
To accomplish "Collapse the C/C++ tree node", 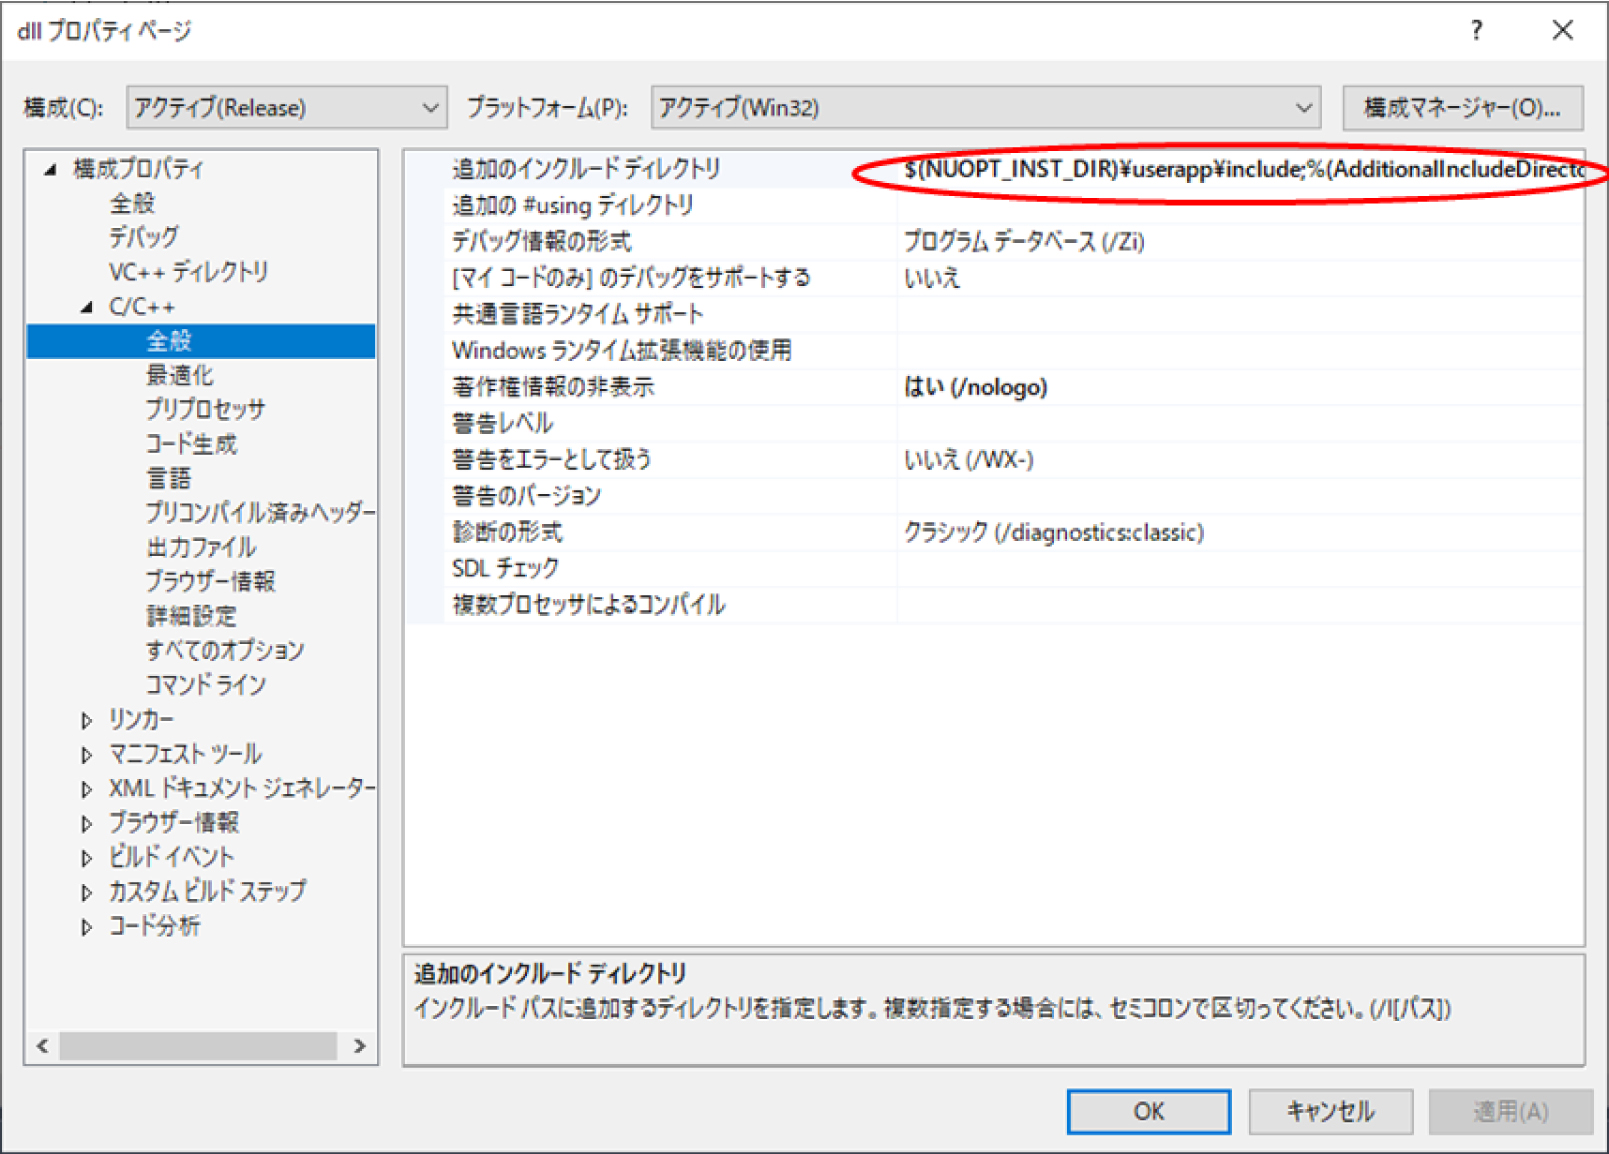I will (87, 307).
